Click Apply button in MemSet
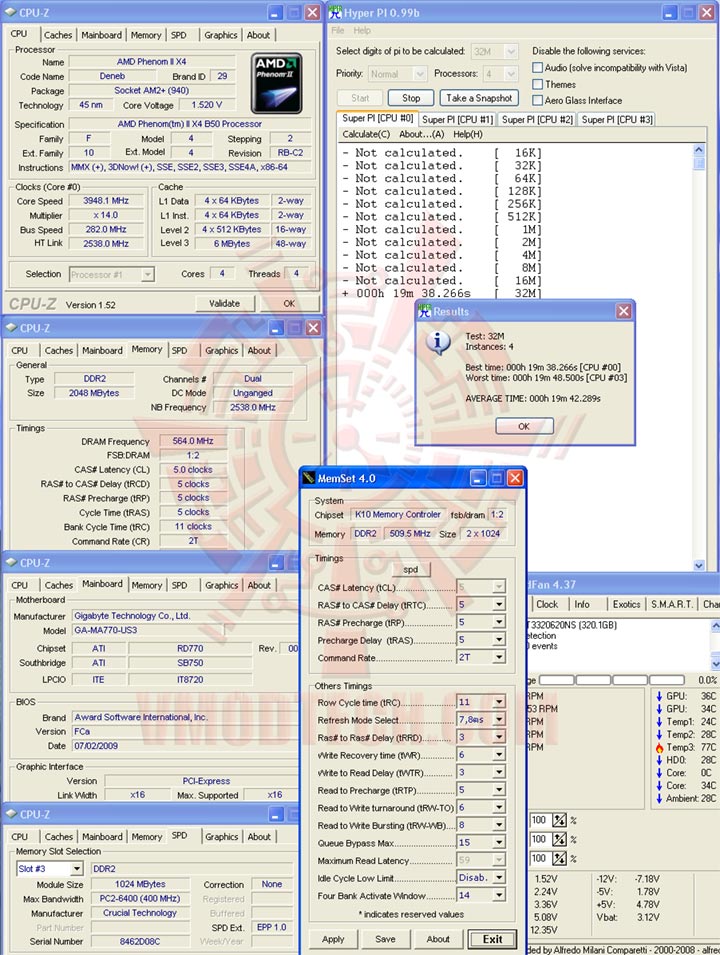The height and width of the screenshot is (955, 720). click(x=333, y=939)
